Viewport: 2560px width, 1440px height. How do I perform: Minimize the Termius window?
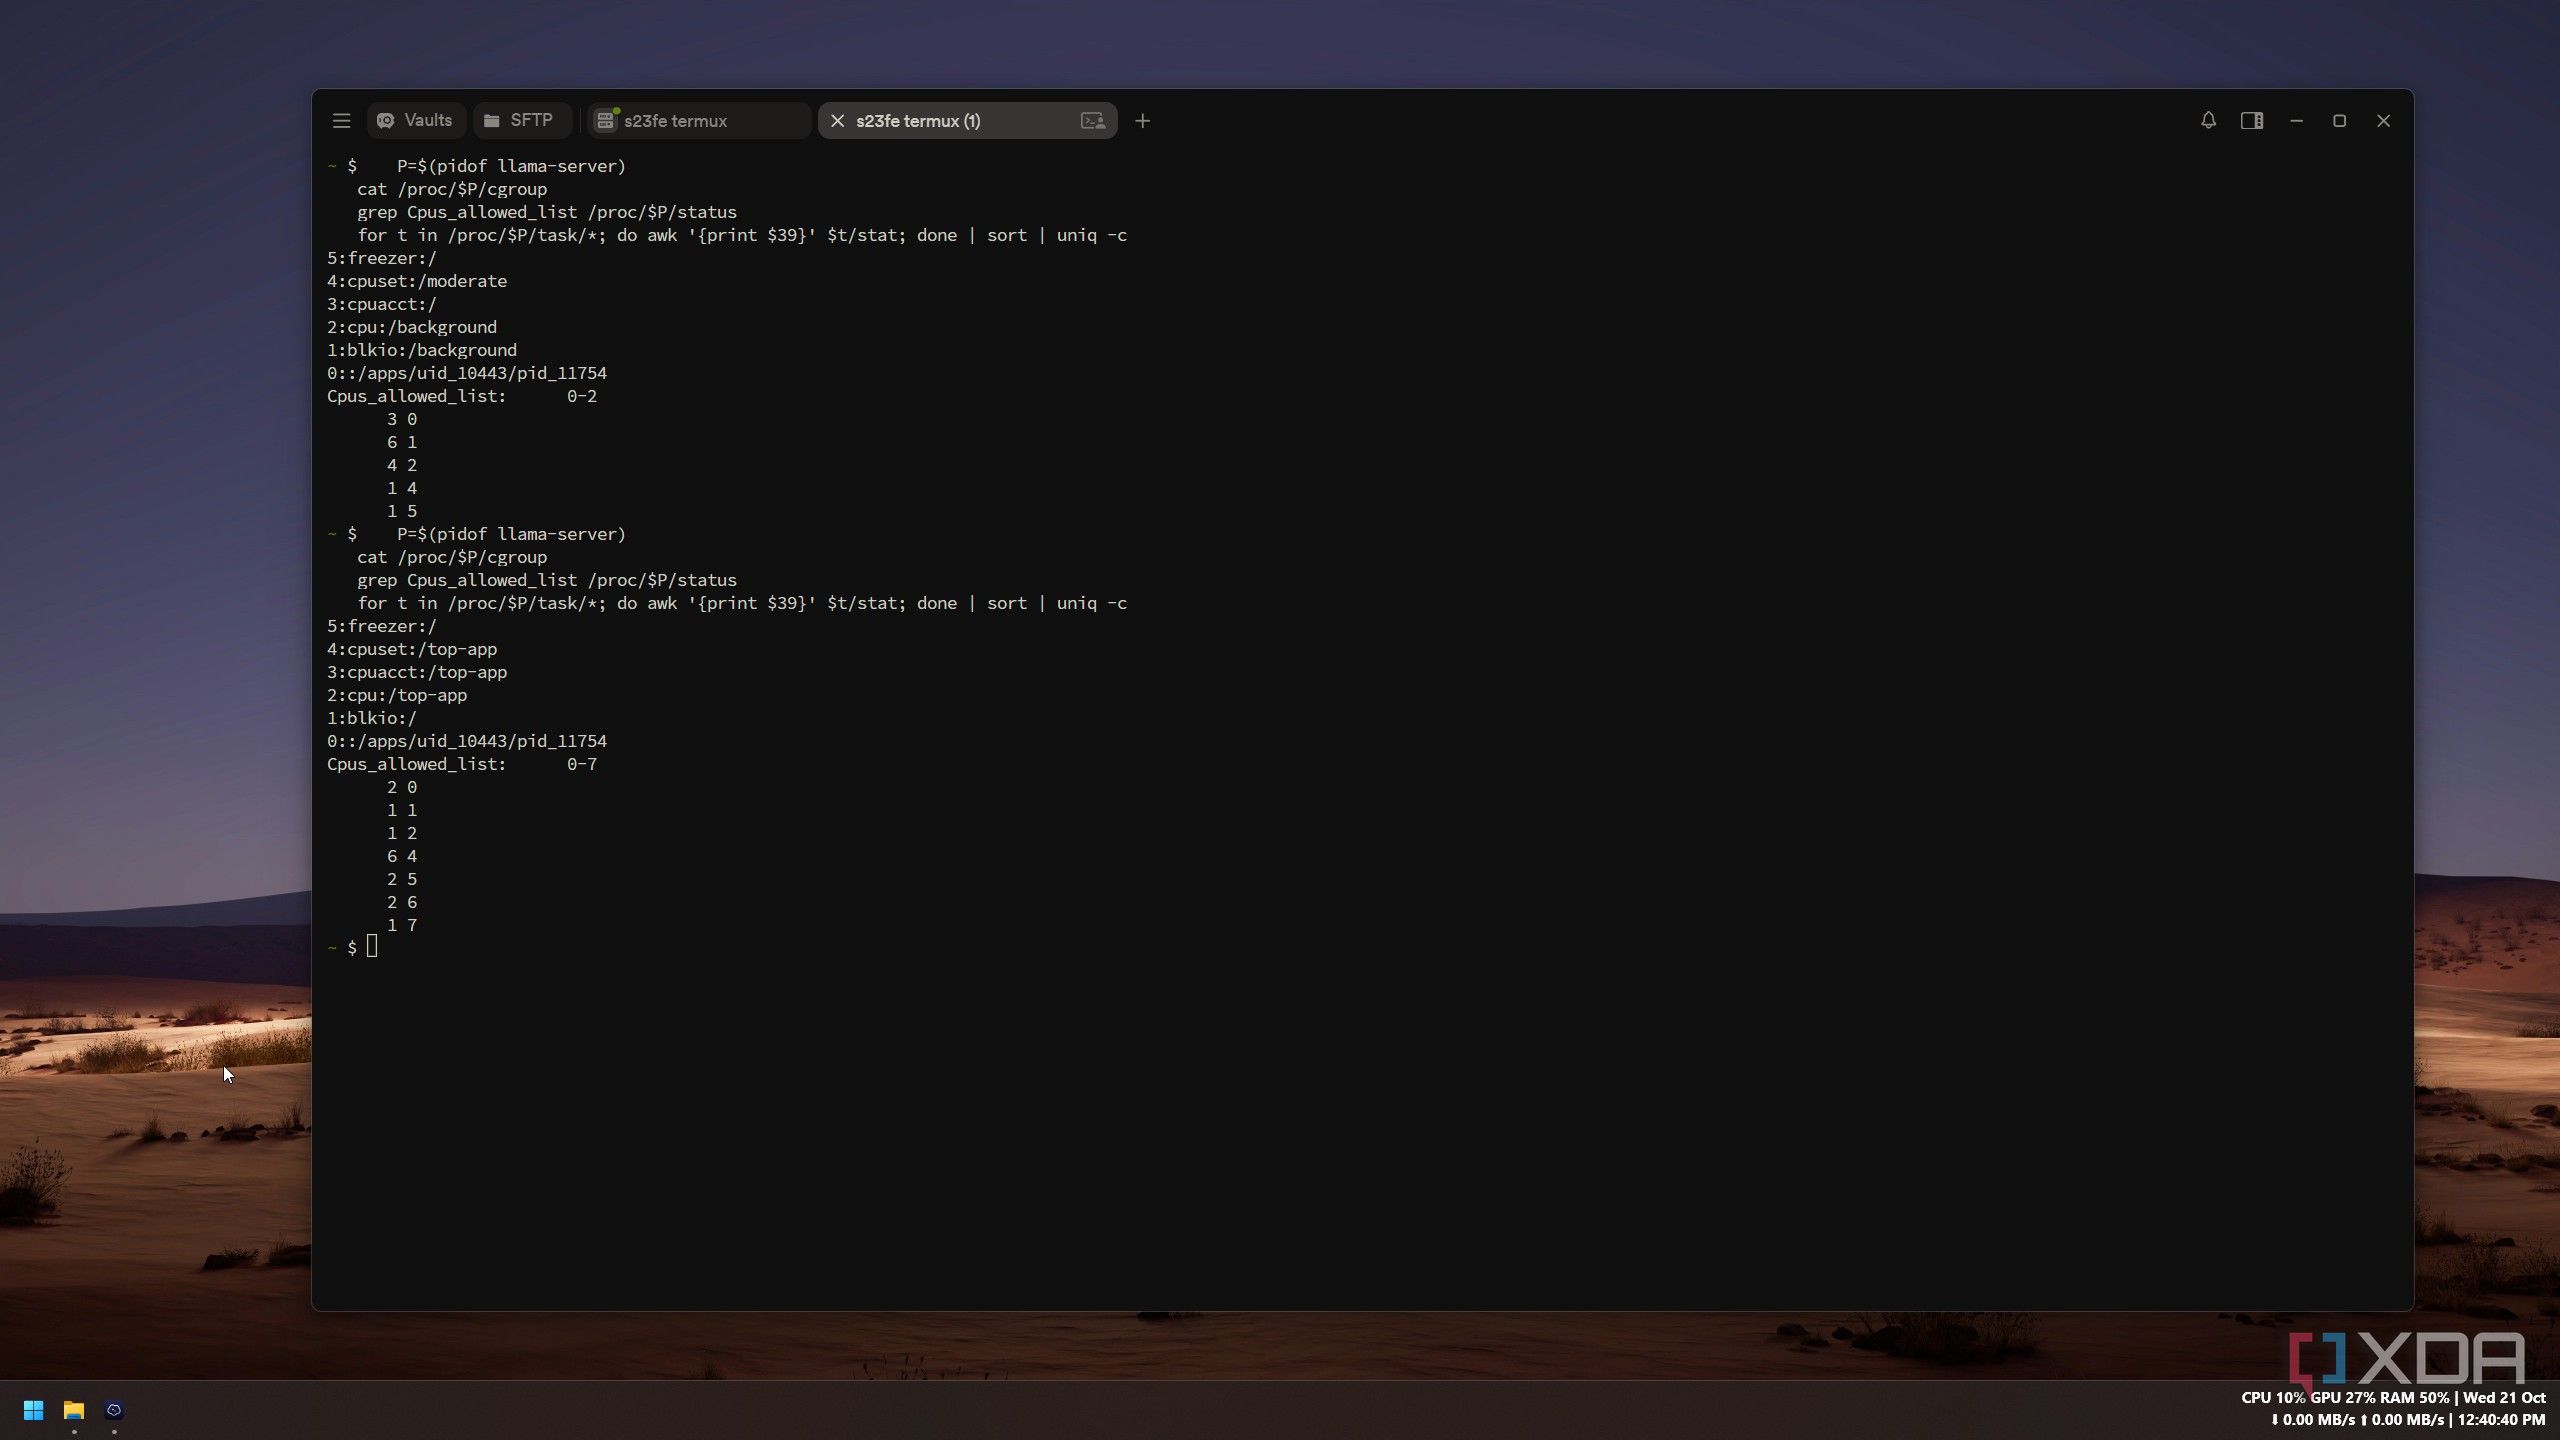click(x=2296, y=121)
